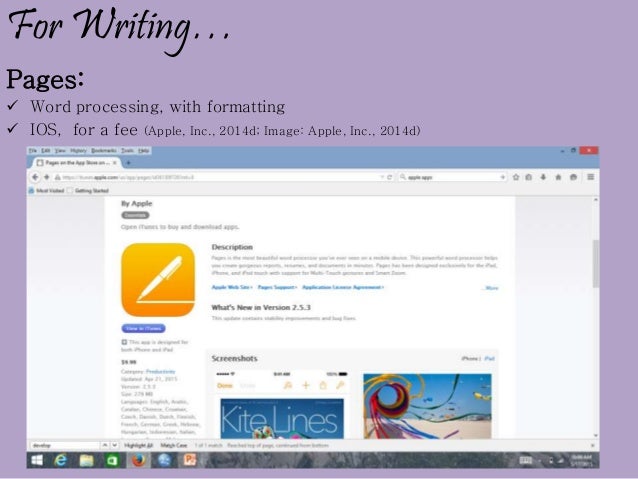Open the colorful kite beach screenshot
Viewport: 638px width, 479px height.
(x=427, y=406)
